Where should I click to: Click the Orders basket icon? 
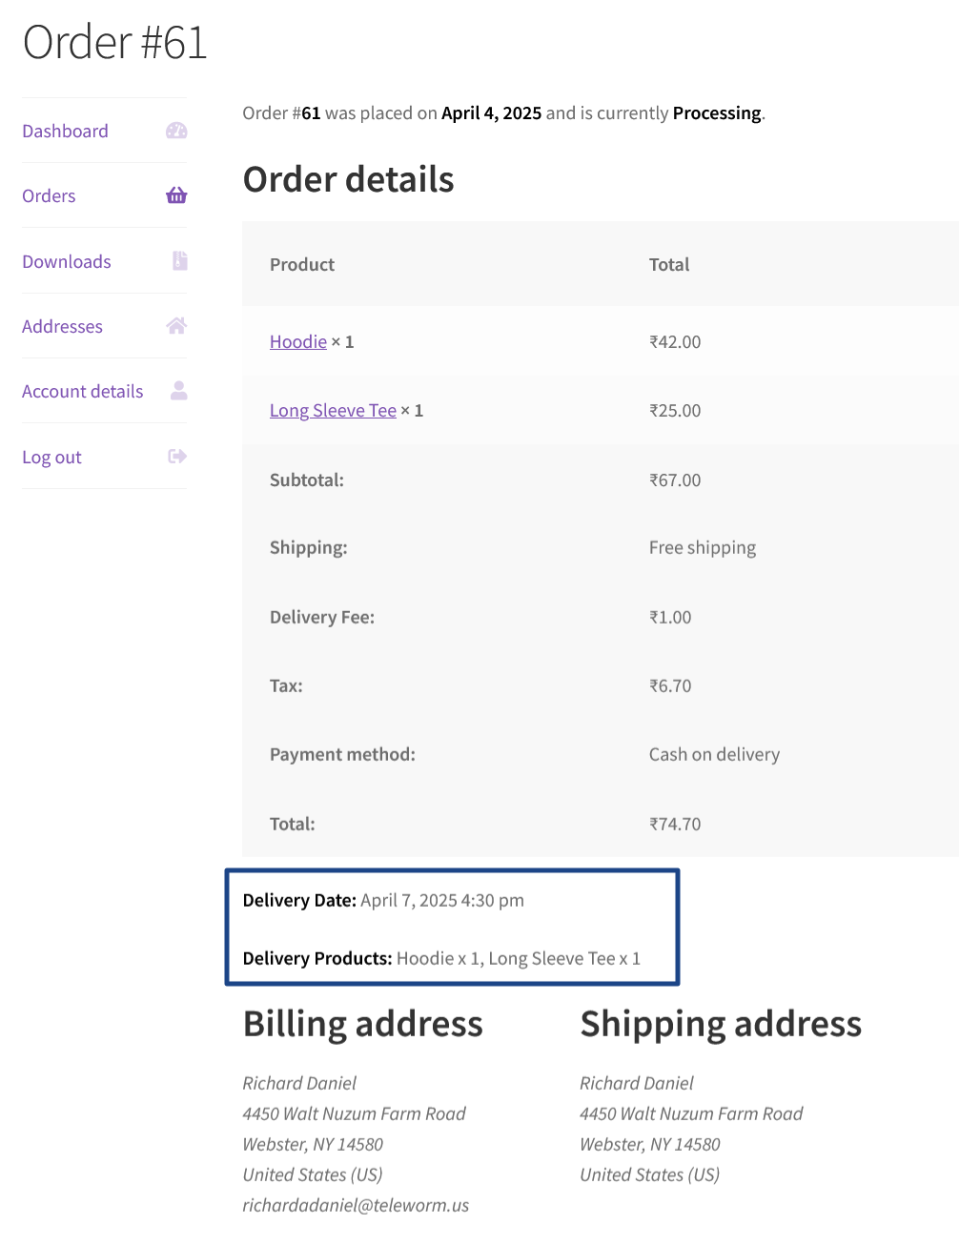pos(177,196)
